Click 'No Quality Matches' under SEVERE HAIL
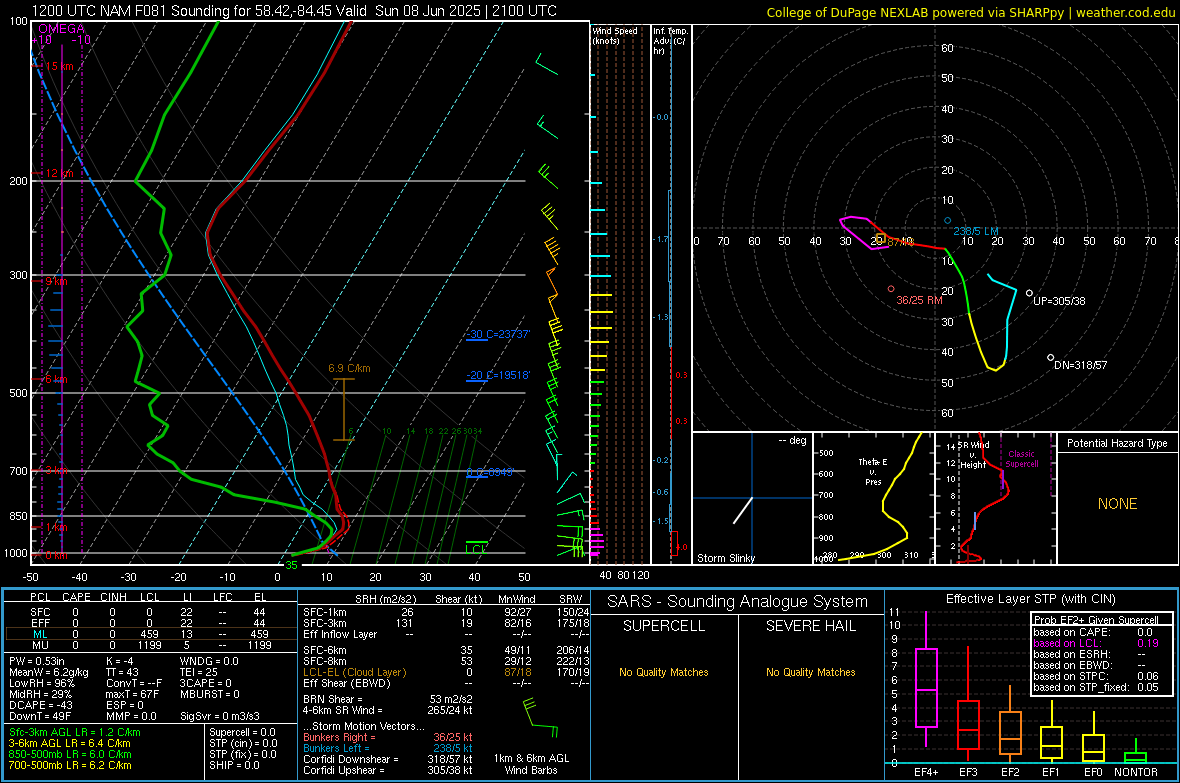Screen dimensions: 1180x783 tap(810, 672)
